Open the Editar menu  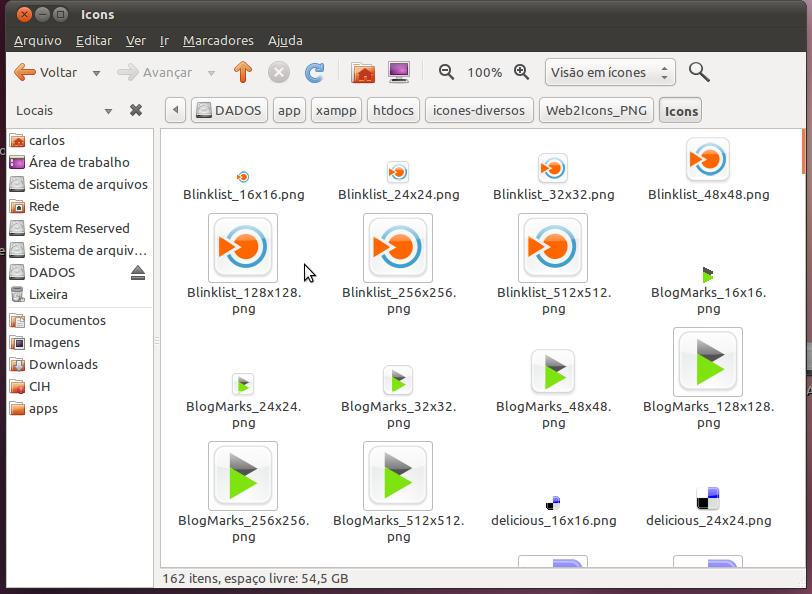(x=94, y=40)
